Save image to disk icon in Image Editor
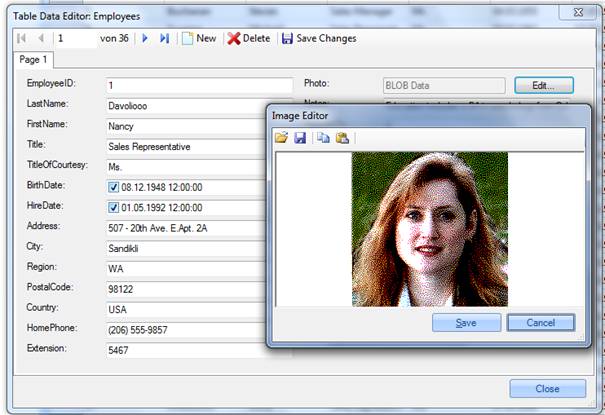 [300, 137]
